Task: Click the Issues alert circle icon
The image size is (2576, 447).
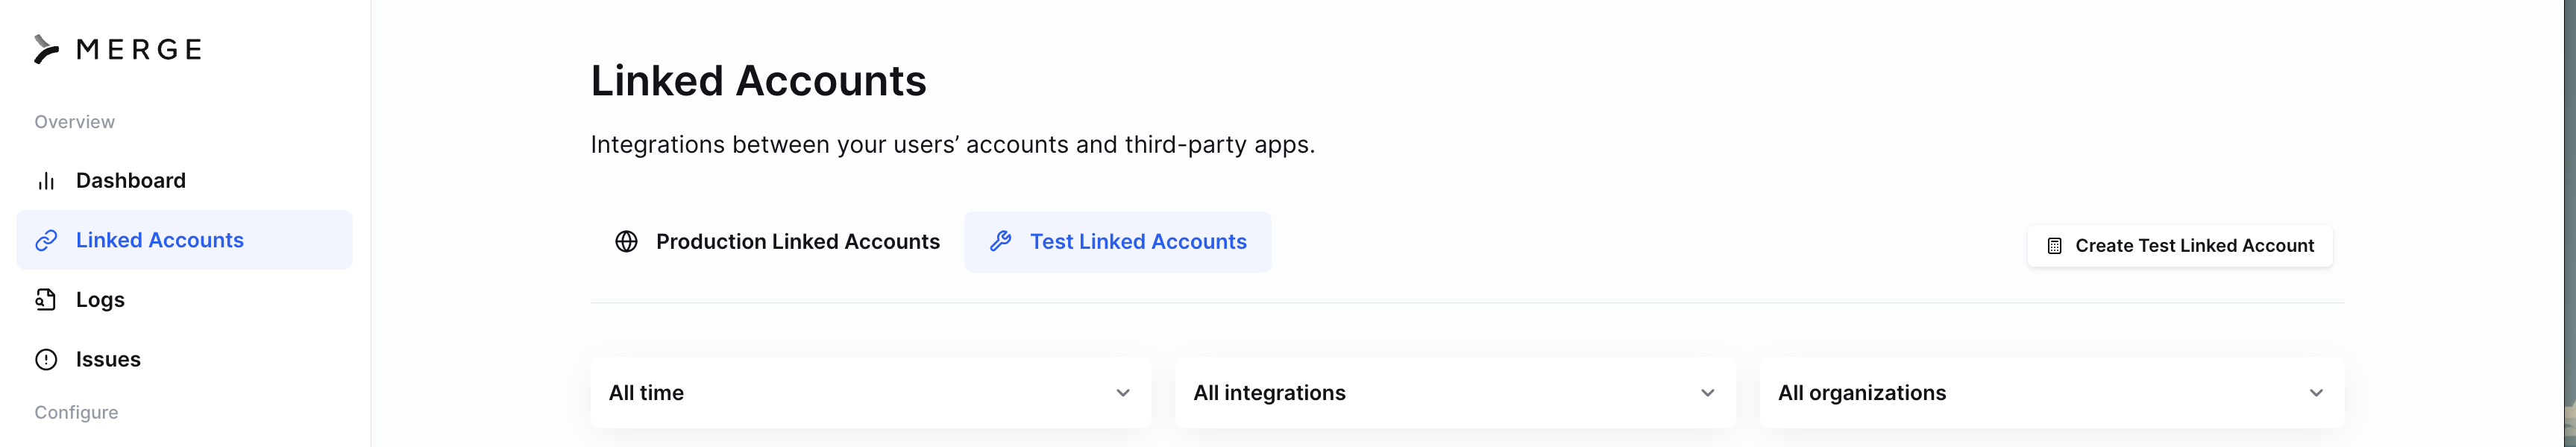Action: pyautogui.click(x=46, y=360)
